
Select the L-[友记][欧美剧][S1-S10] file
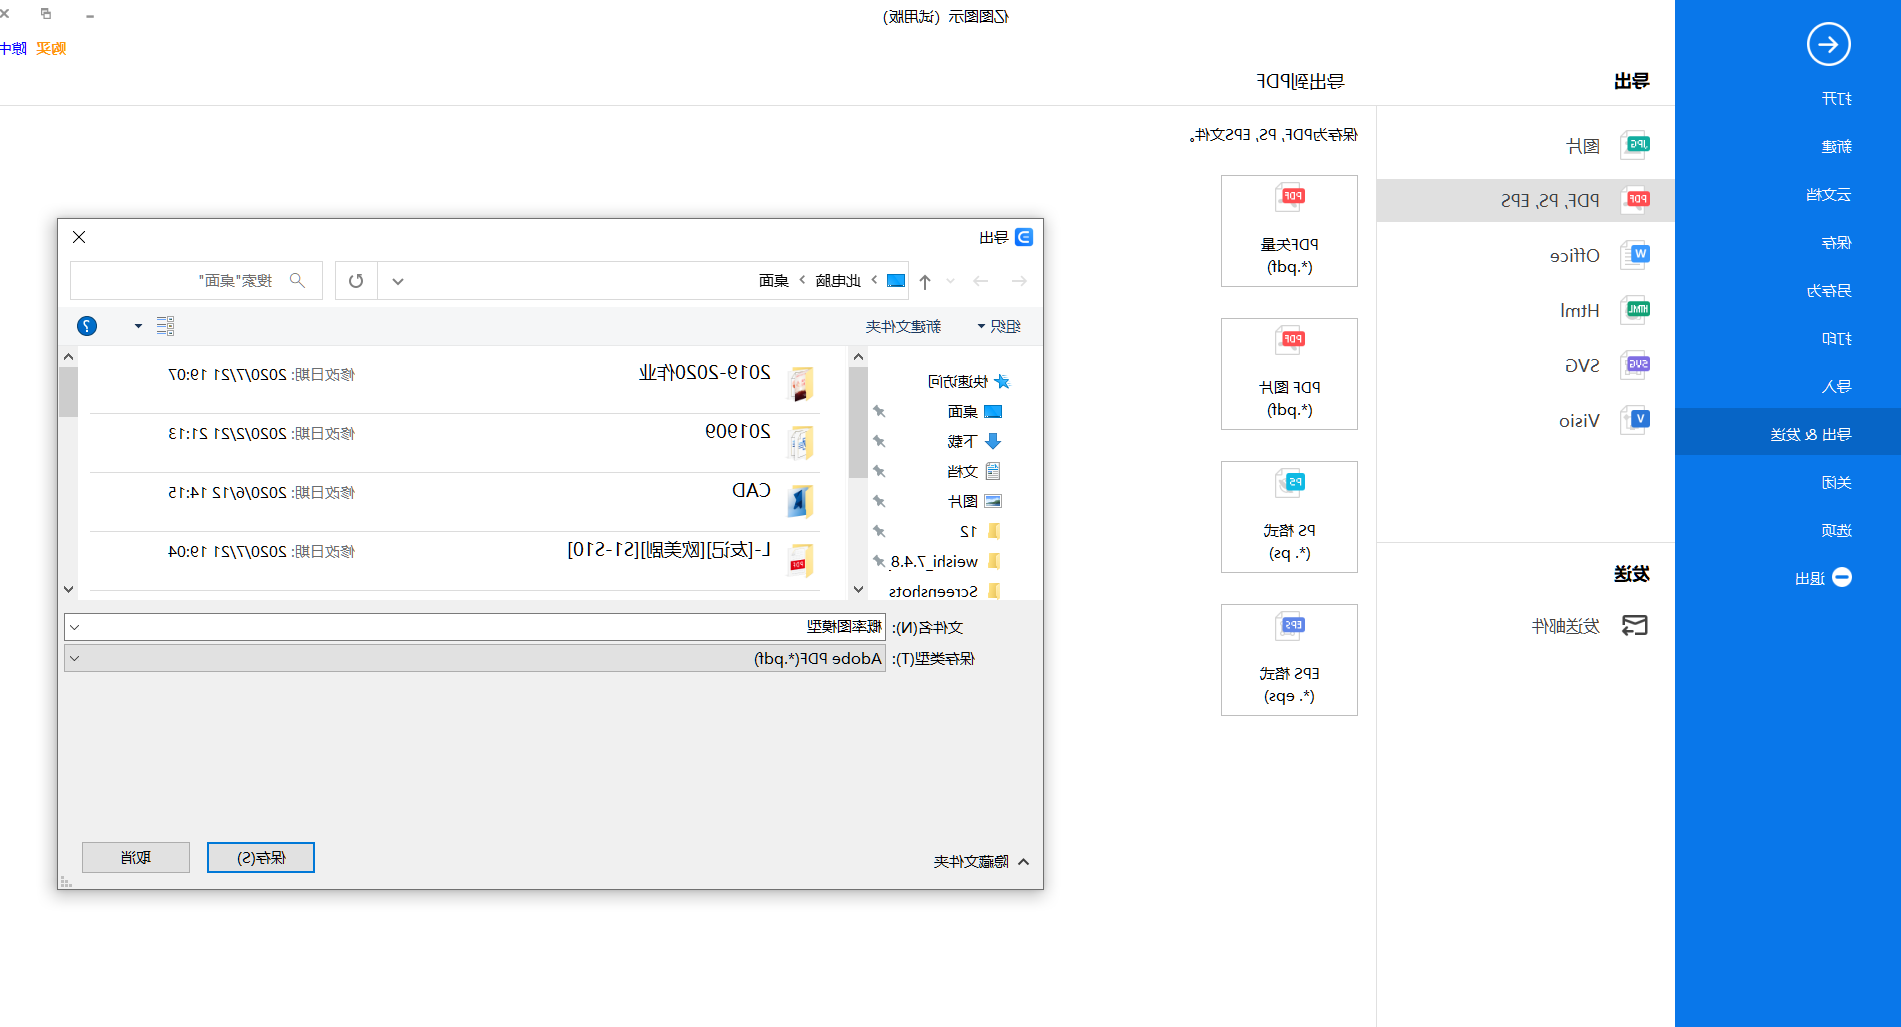(455, 560)
